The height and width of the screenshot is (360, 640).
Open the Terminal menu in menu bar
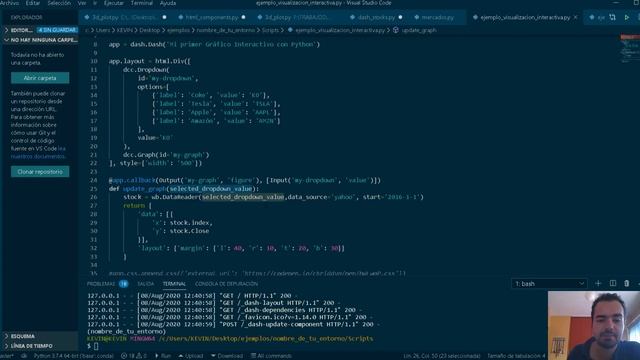point(142,3)
